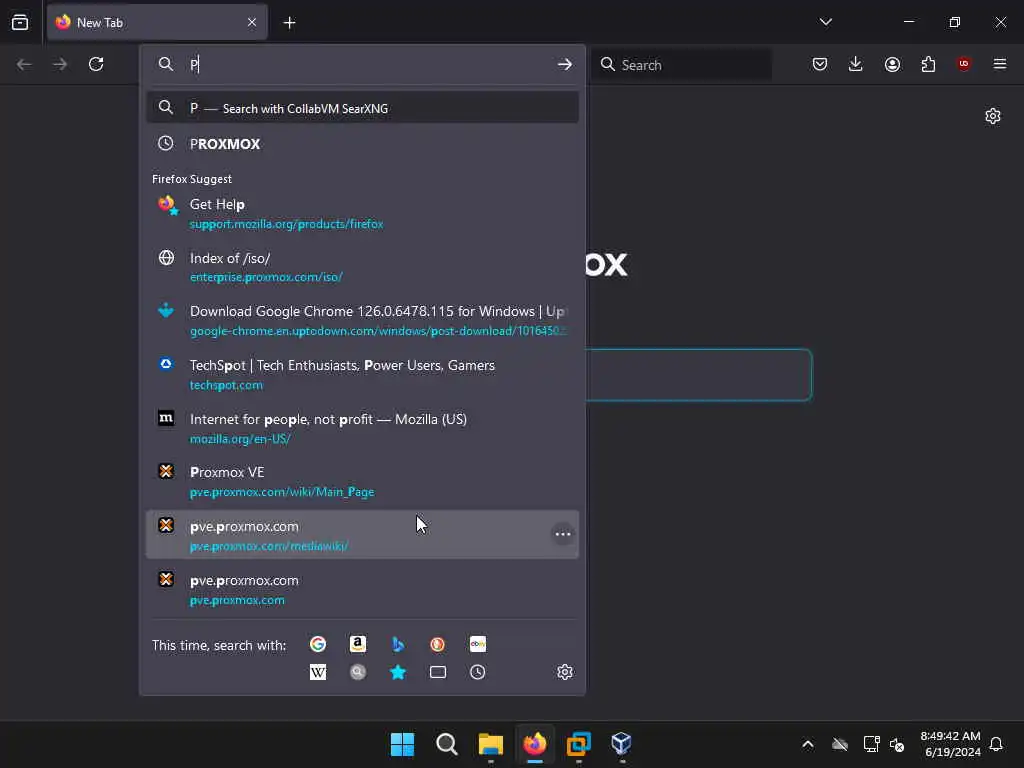This screenshot has width=1024, height=768.
Task: Click the network status tray icon
Action: click(871, 744)
